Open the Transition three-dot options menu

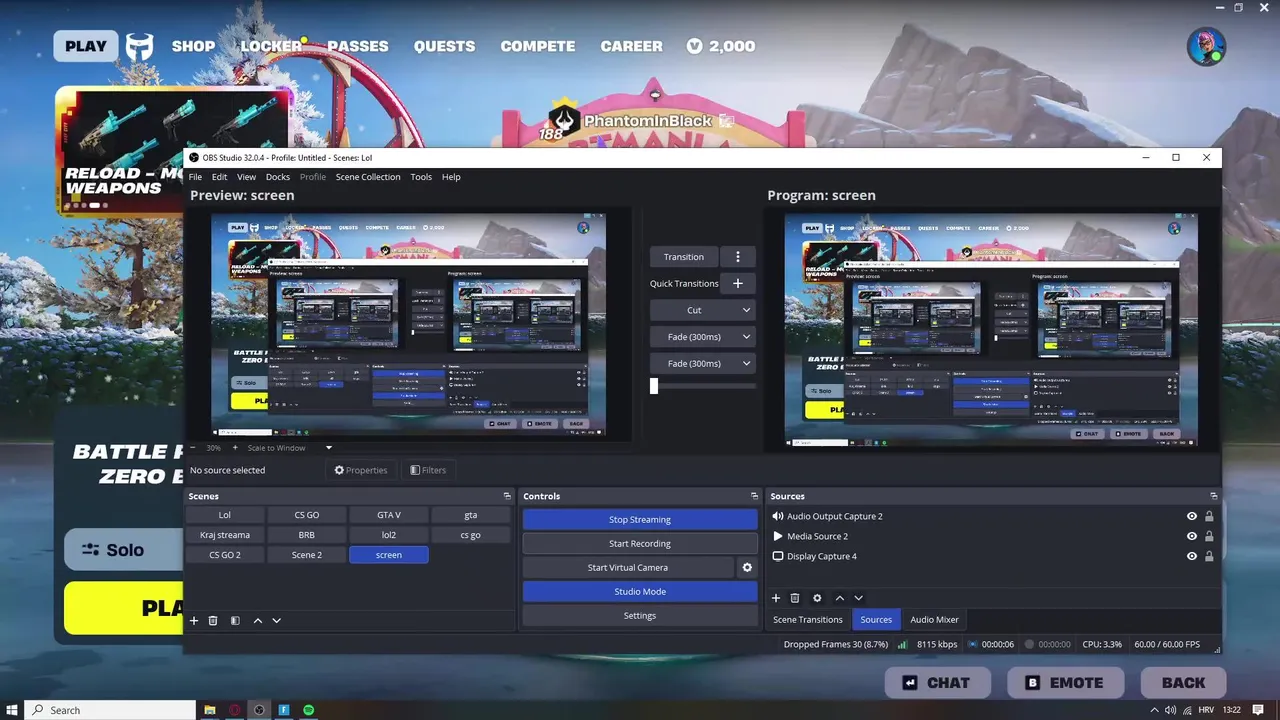[x=738, y=257]
